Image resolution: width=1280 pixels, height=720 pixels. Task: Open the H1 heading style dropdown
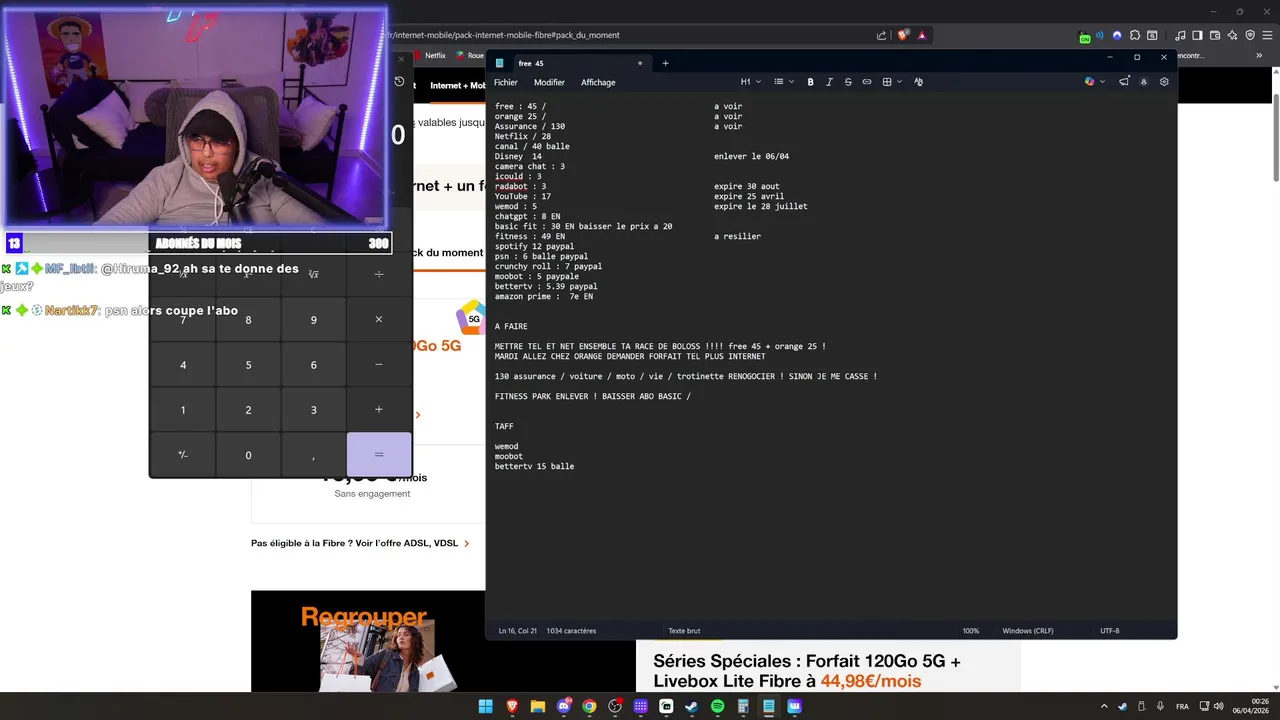751,82
